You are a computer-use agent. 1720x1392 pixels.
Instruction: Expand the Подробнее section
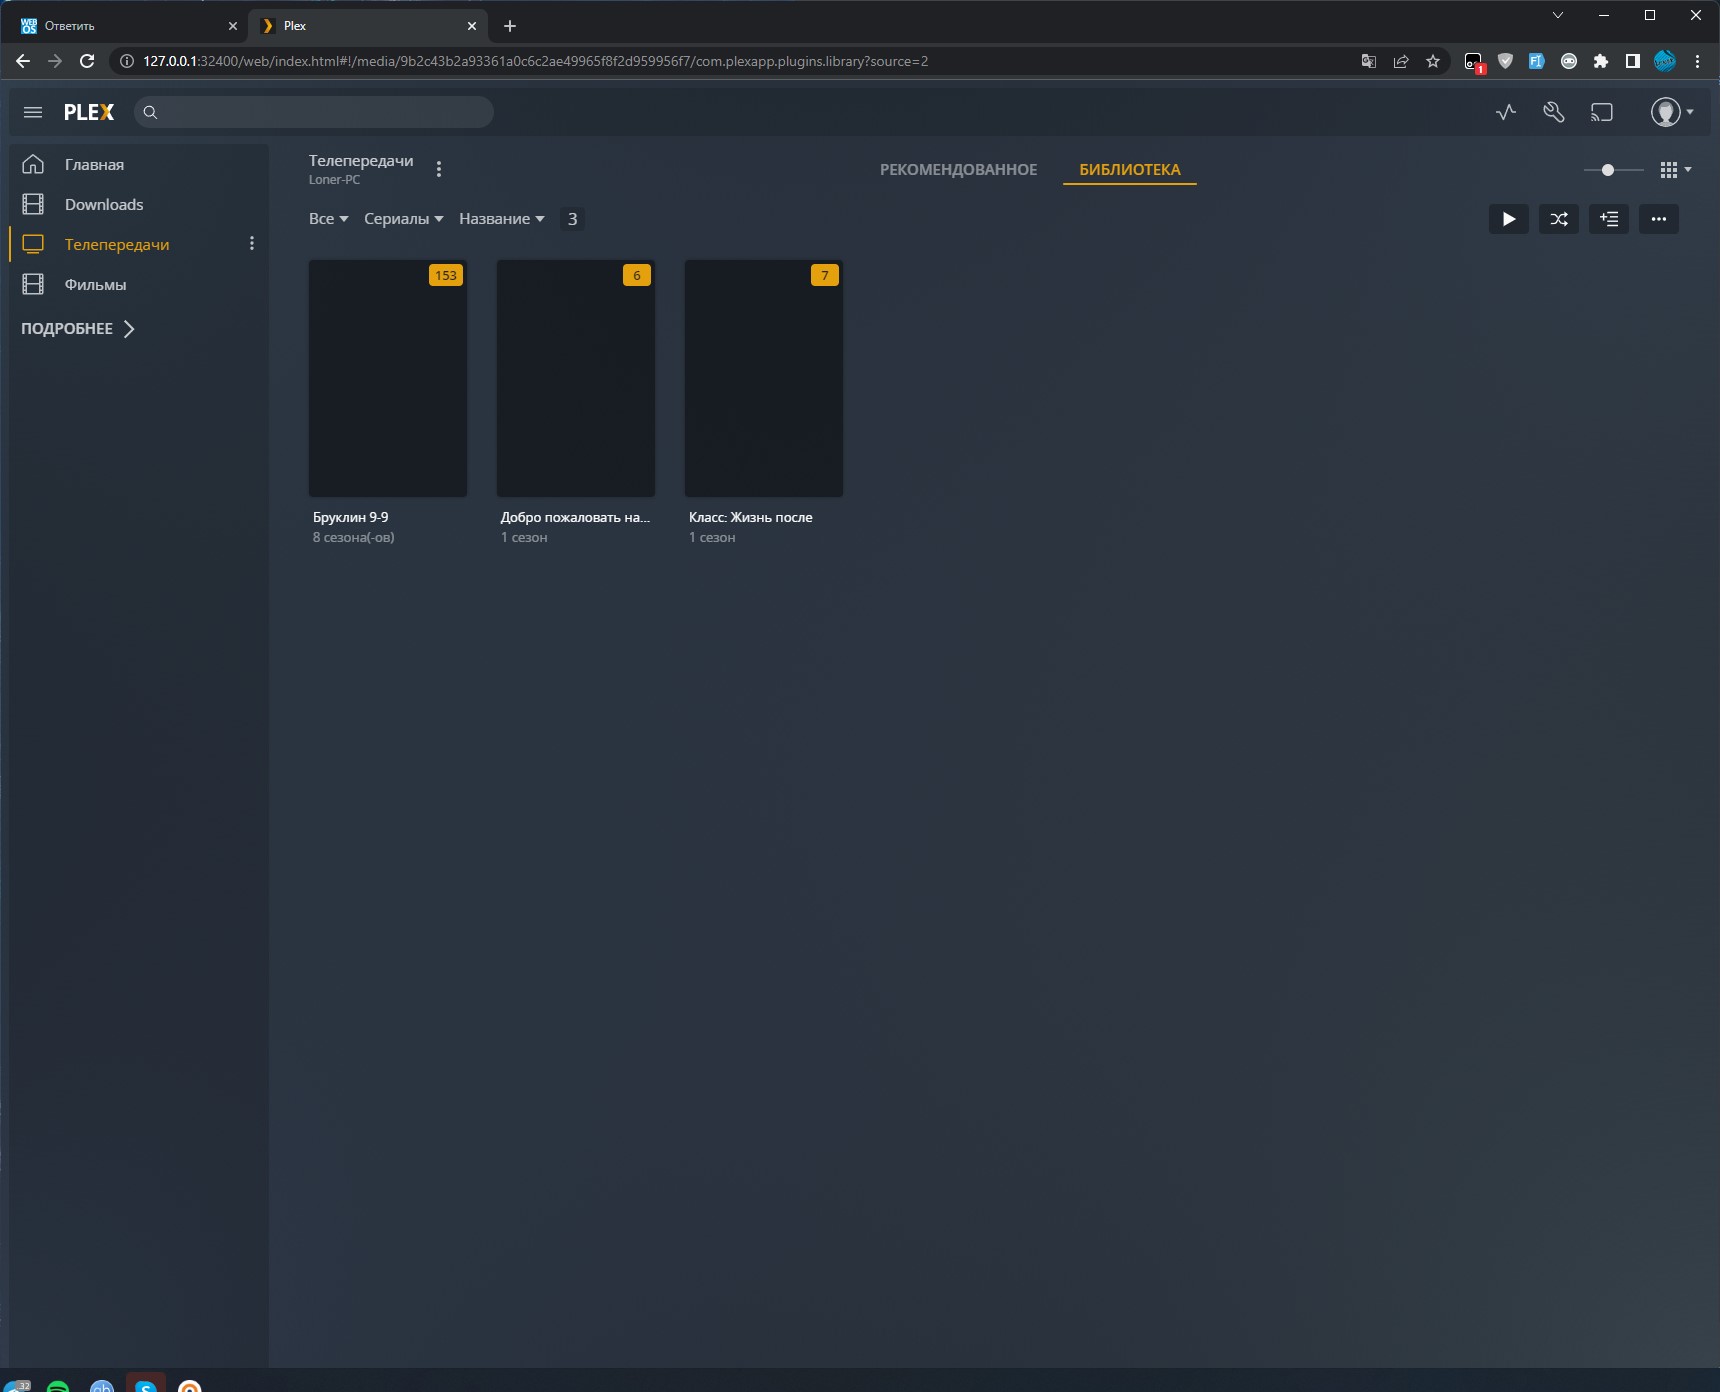click(x=77, y=329)
